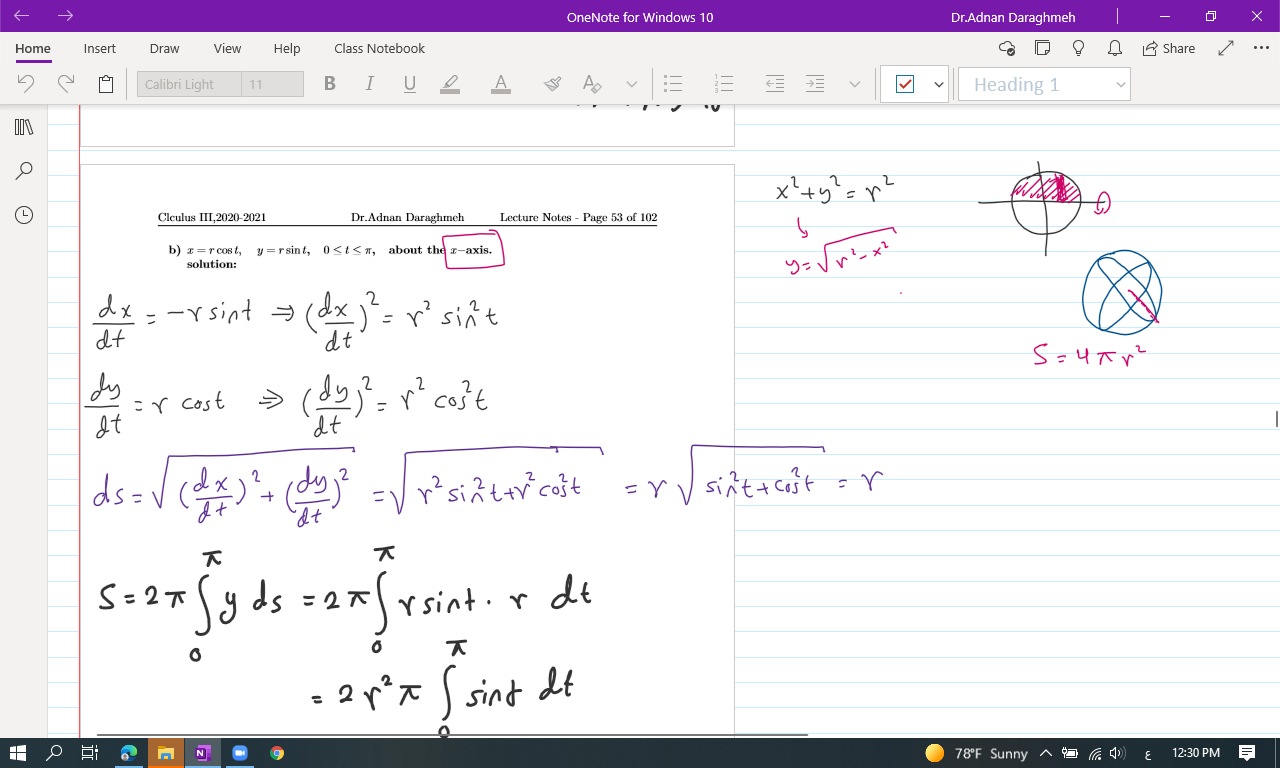The height and width of the screenshot is (768, 1280).
Task: Open the Class Notebook tab
Action: pyautogui.click(x=379, y=48)
